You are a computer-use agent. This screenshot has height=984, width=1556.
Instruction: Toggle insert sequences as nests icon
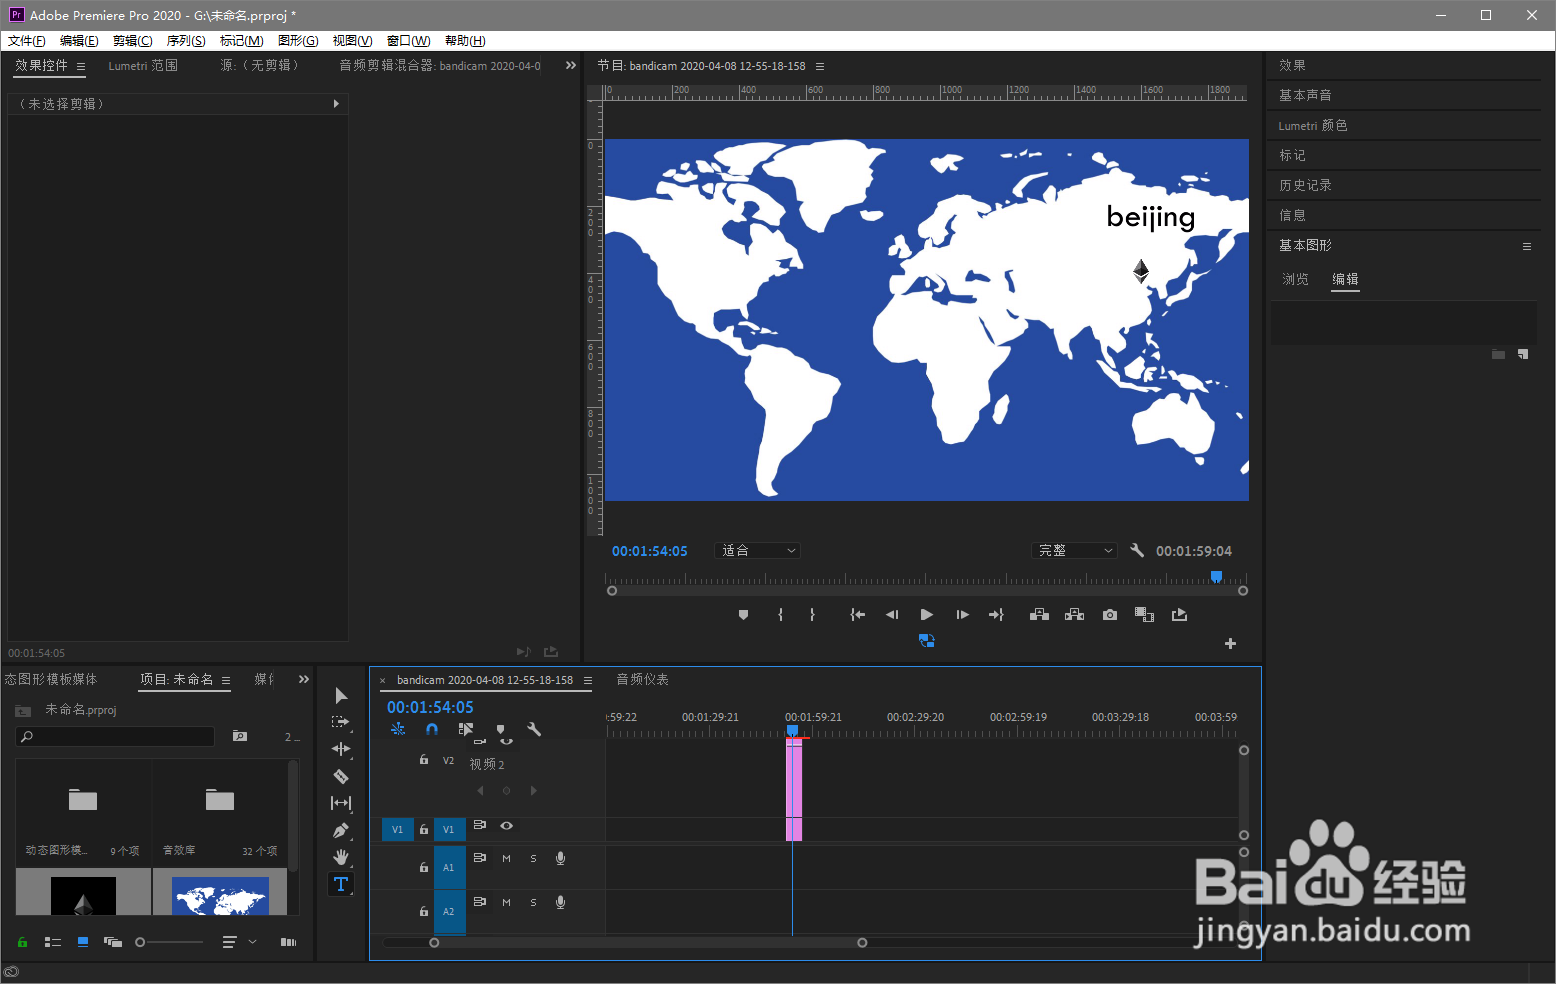click(398, 730)
